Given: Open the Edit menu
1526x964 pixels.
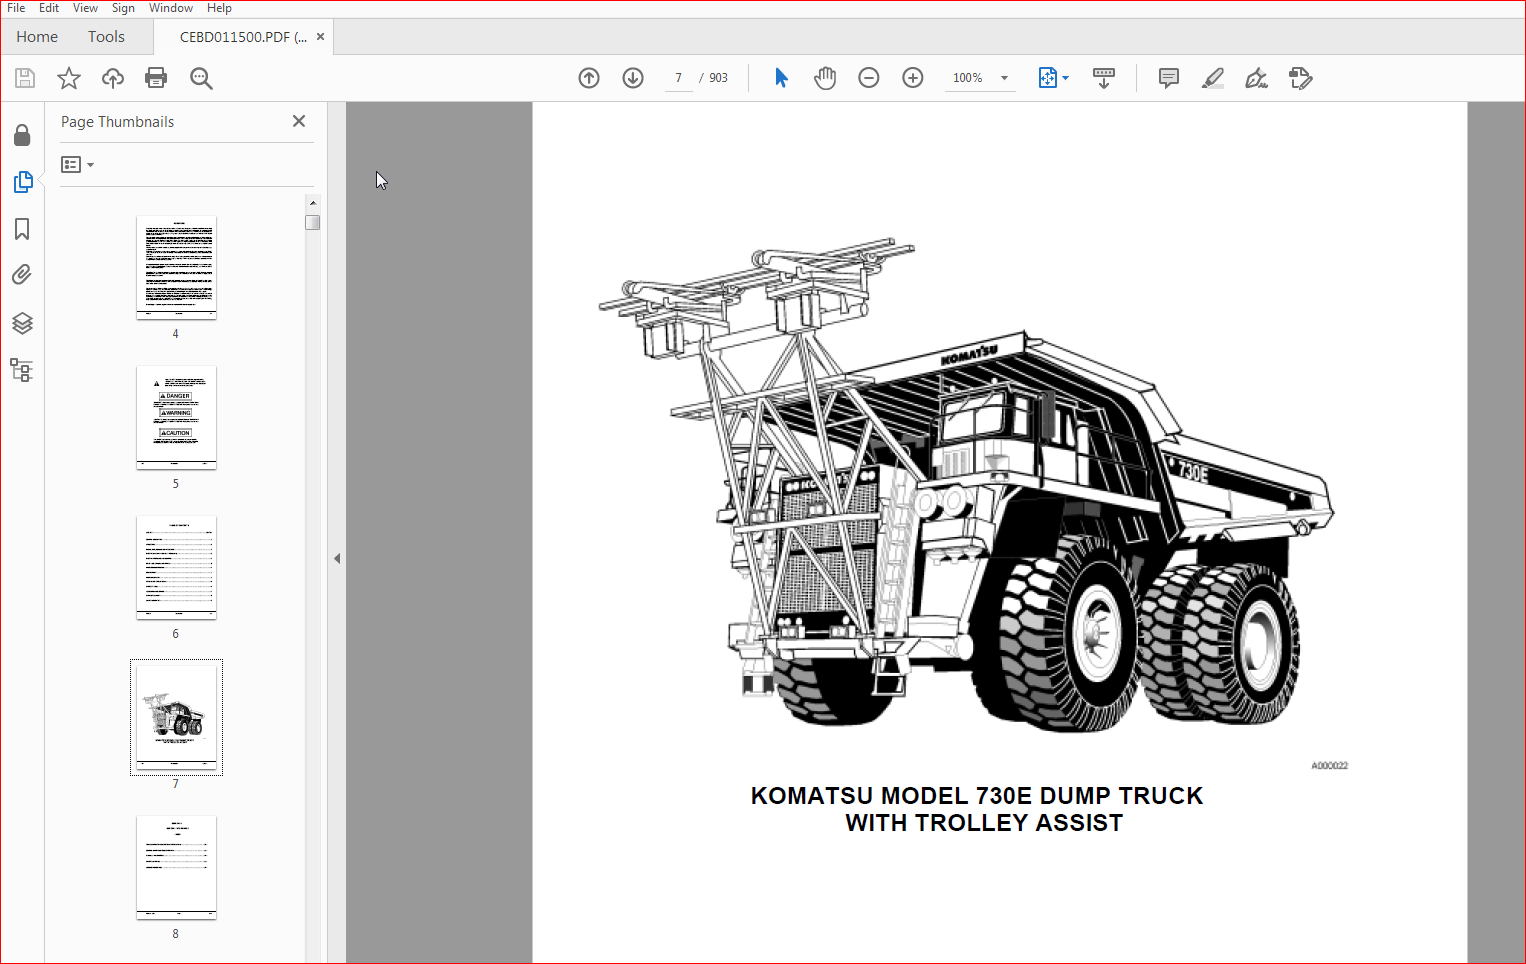Looking at the screenshot, I should [49, 8].
